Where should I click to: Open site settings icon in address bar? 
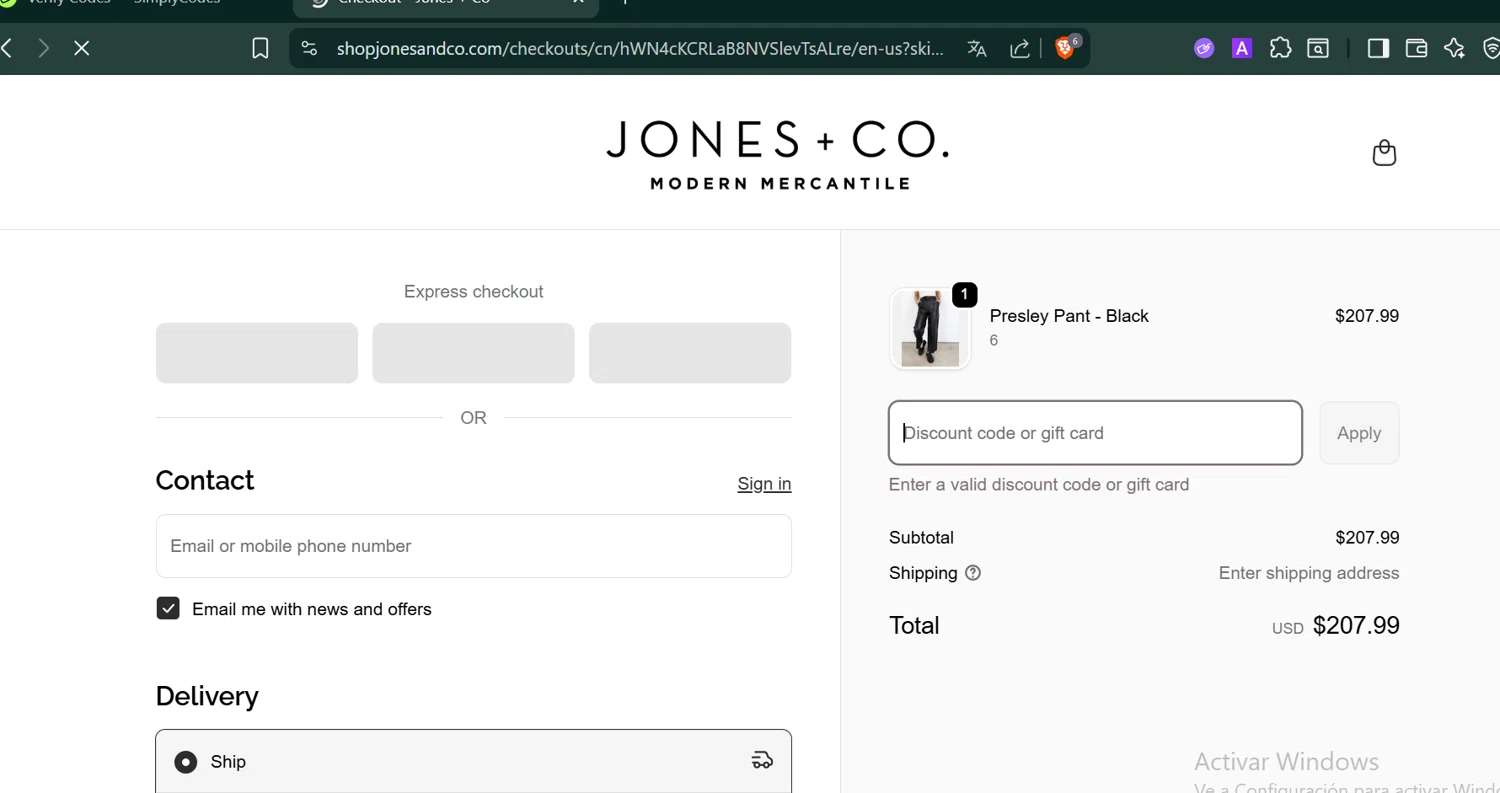pos(309,48)
